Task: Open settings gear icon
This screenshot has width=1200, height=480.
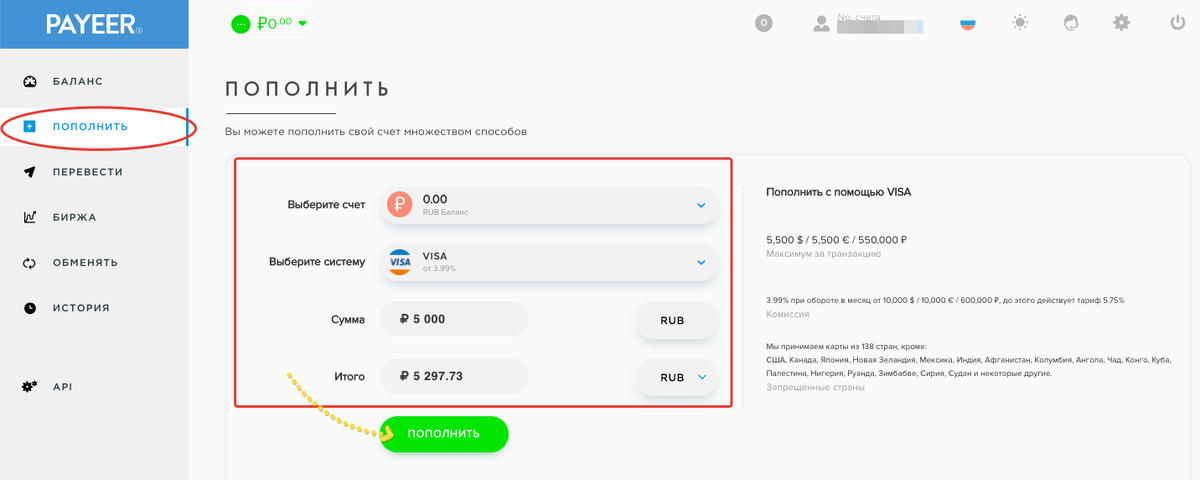Action: coord(1122,23)
